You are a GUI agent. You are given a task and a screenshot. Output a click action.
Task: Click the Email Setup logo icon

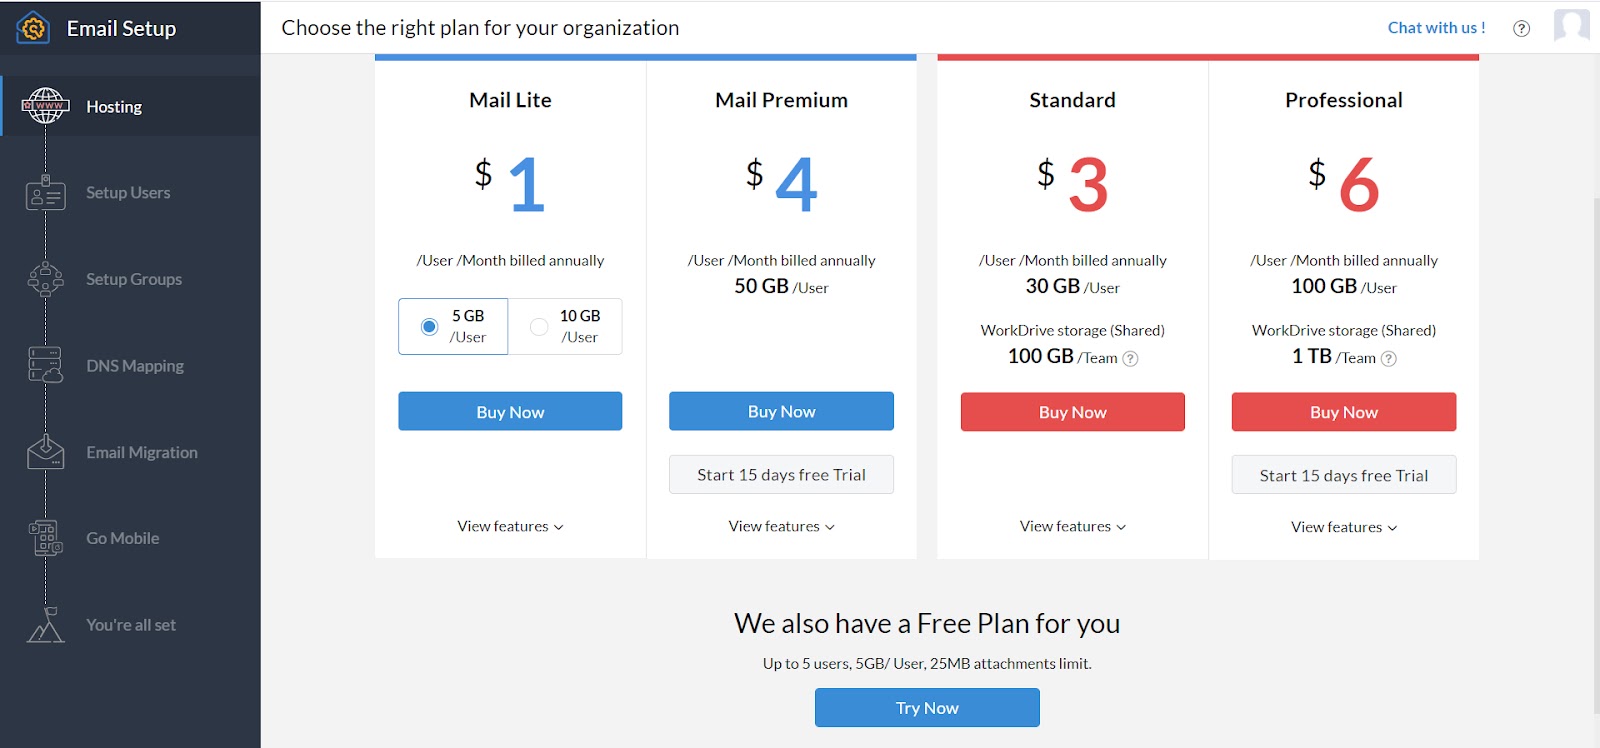[33, 28]
